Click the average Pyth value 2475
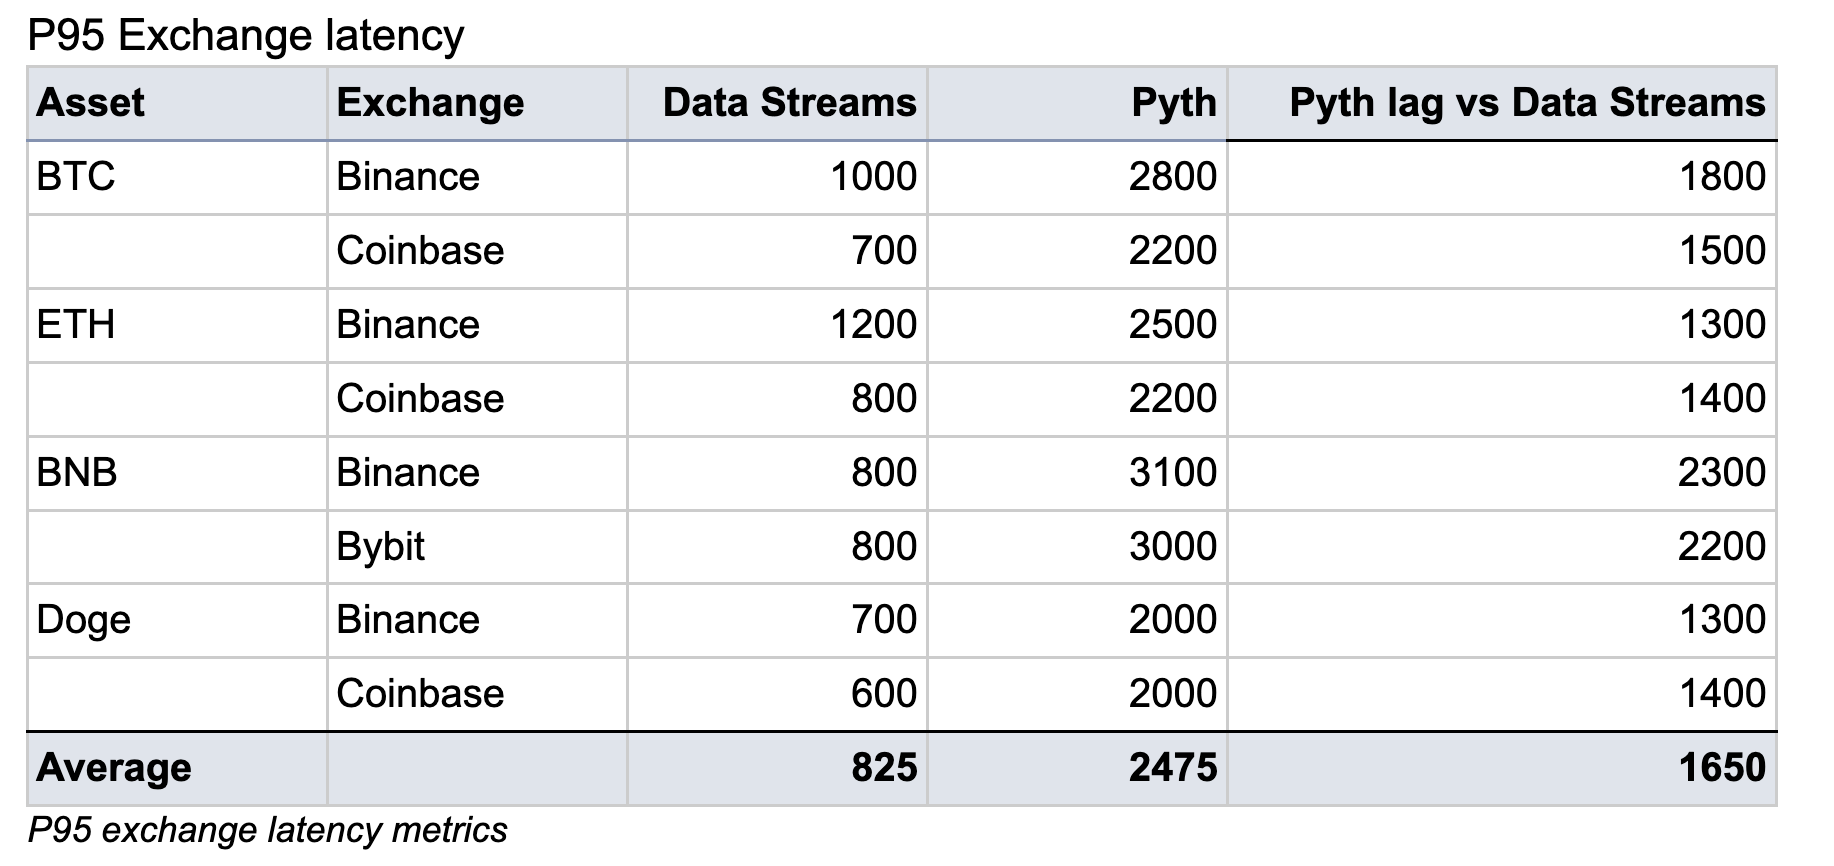Viewport: 1834px width, 866px height. pos(1173,768)
